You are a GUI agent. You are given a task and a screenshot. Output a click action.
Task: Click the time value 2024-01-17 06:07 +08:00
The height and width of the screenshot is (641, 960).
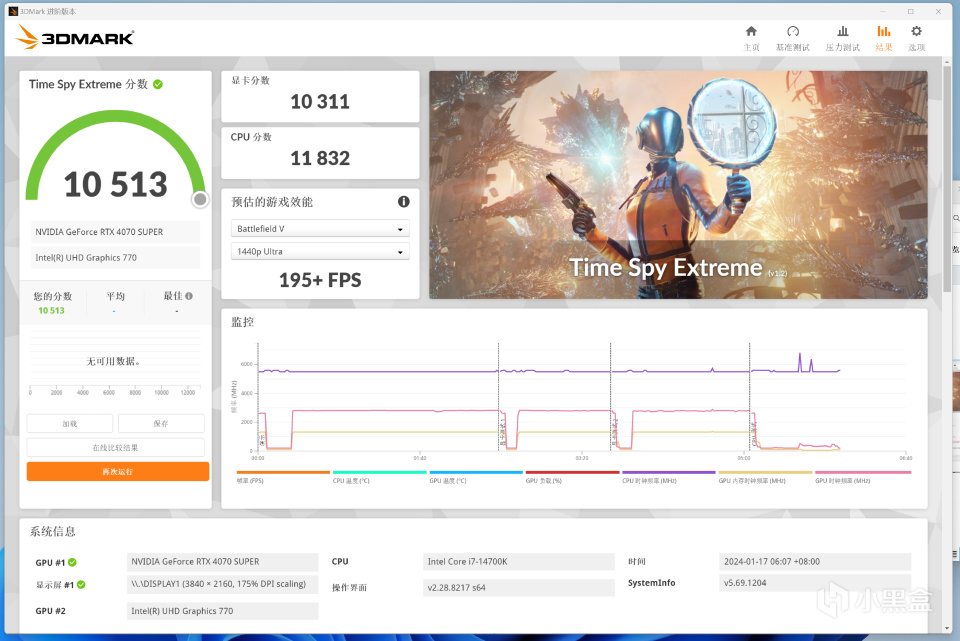815,561
